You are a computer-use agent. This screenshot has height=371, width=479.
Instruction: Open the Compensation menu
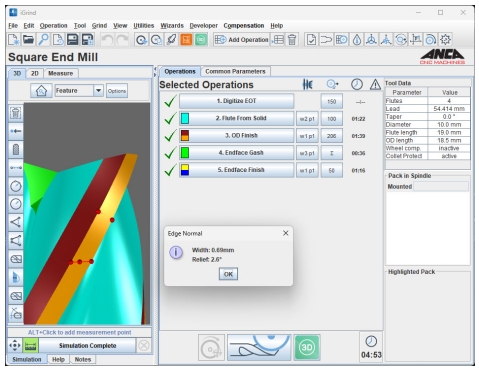point(243,26)
